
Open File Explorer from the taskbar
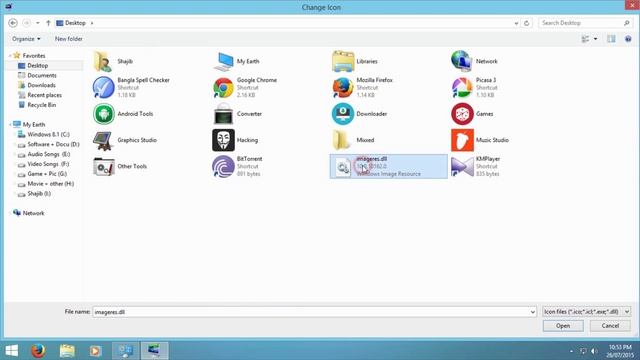[x=67, y=351]
